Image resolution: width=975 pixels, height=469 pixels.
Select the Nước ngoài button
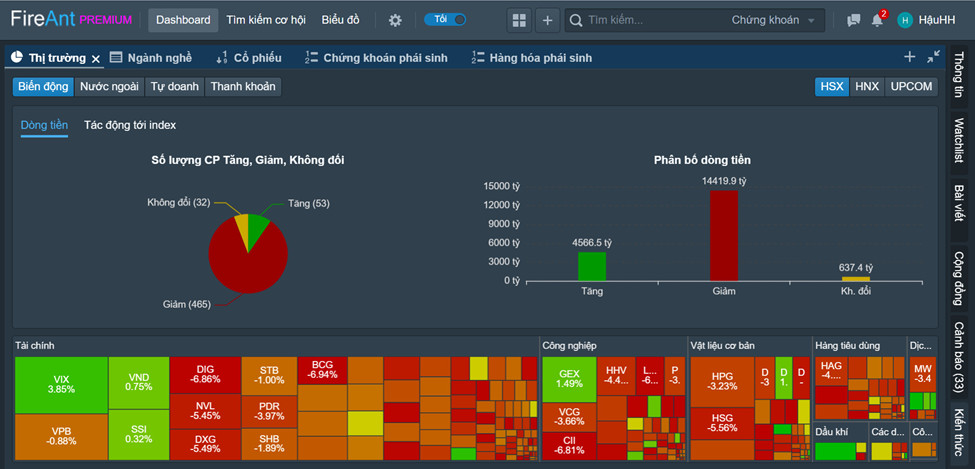(x=109, y=86)
